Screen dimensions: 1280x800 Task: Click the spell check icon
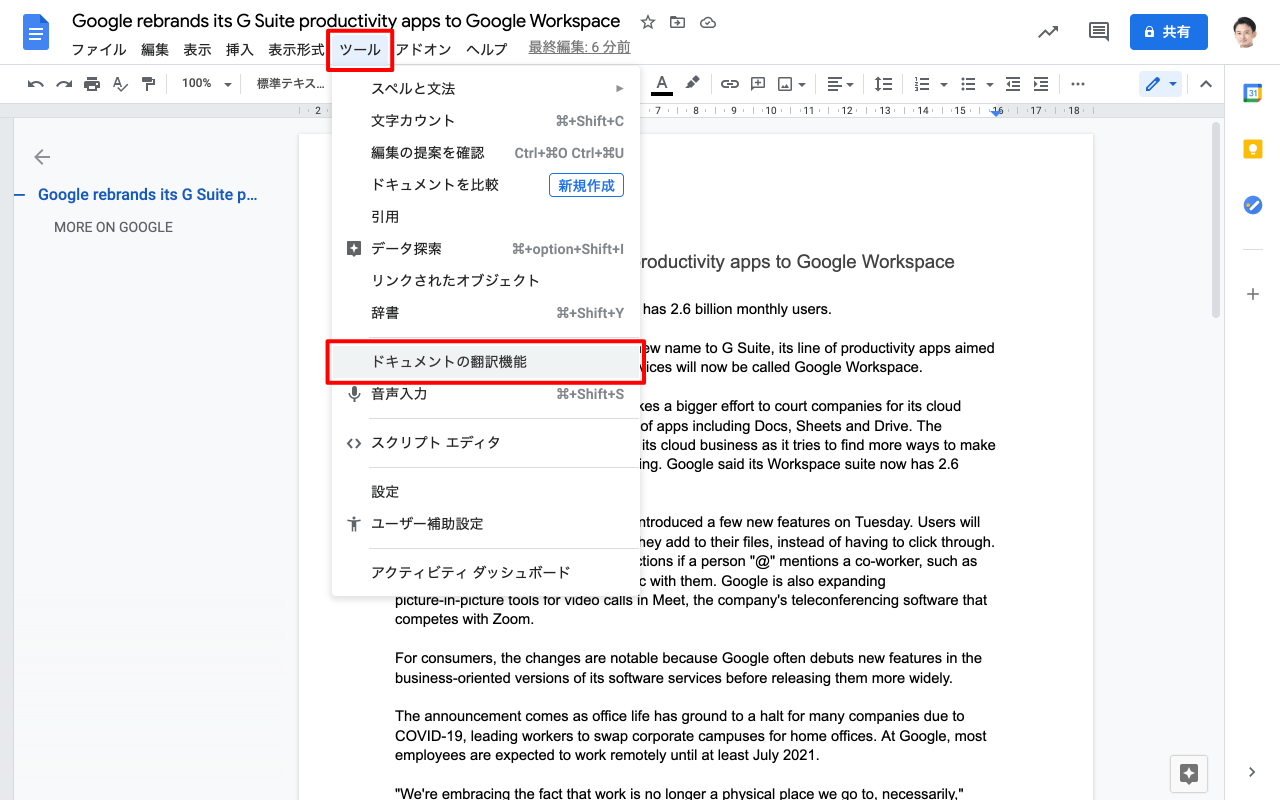pyautogui.click(x=120, y=84)
